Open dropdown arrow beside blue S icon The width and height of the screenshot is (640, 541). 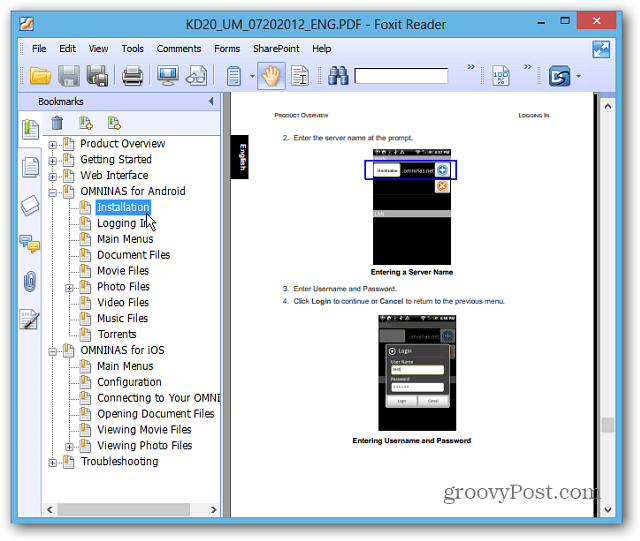tap(578, 76)
